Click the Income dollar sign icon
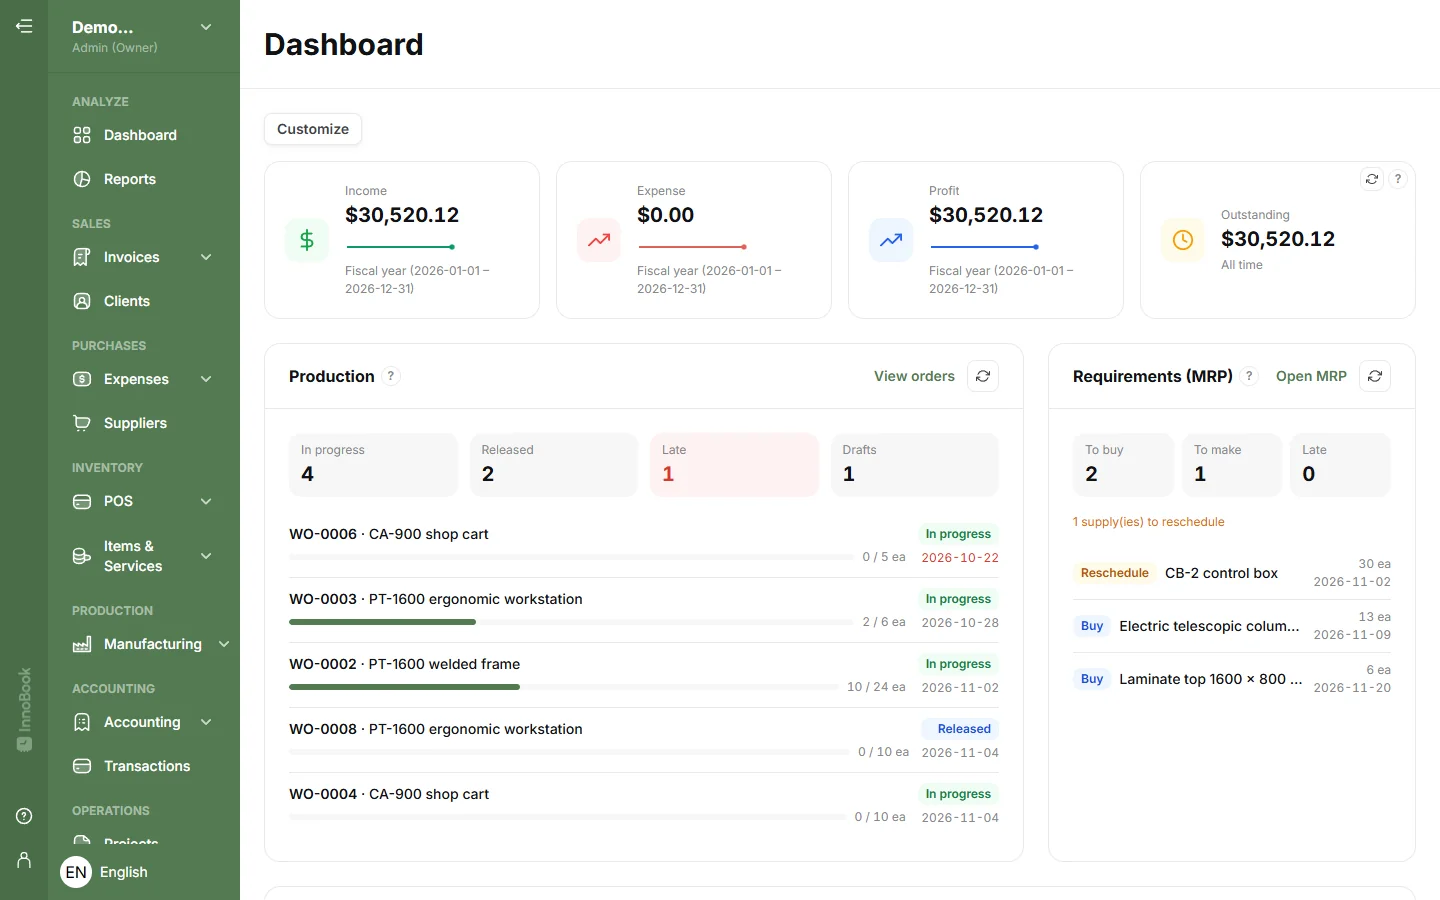1440x900 pixels. coord(307,240)
